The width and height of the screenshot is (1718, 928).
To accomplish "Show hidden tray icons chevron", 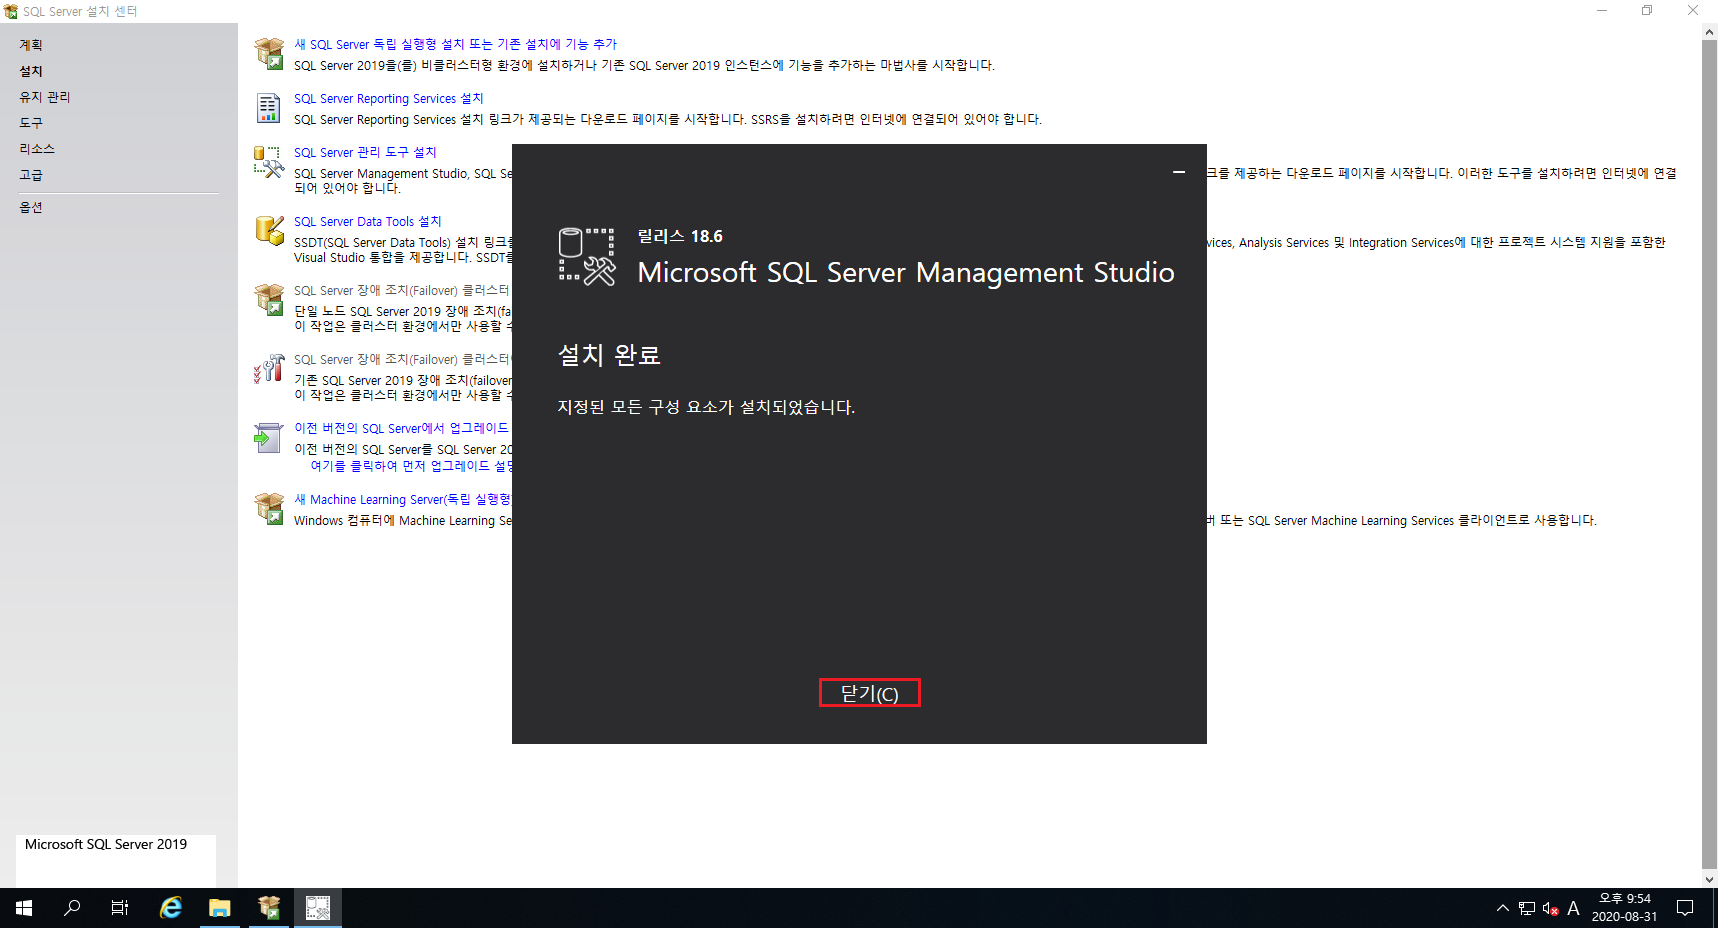I will pos(1502,908).
